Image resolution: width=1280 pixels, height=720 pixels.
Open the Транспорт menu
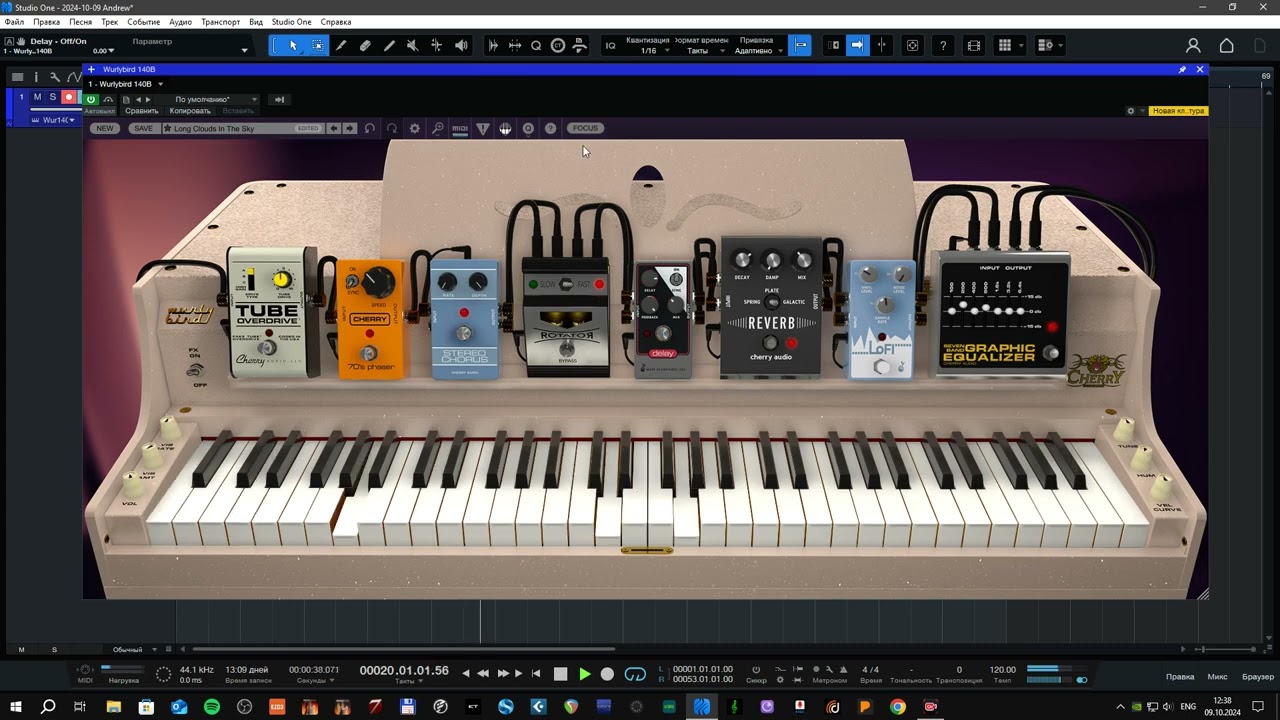click(x=220, y=22)
